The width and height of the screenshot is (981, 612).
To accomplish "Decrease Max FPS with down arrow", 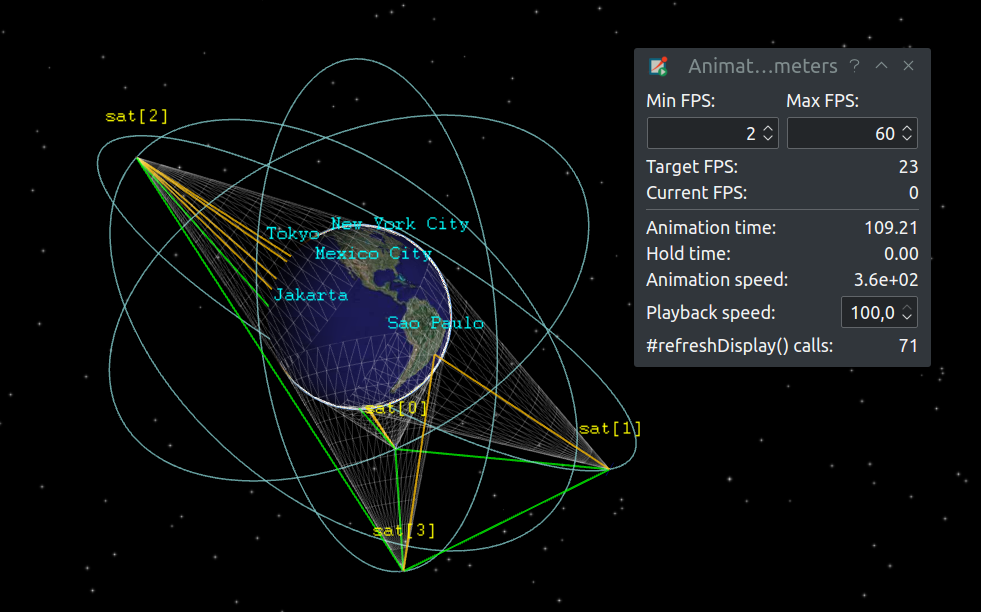I will (907, 138).
